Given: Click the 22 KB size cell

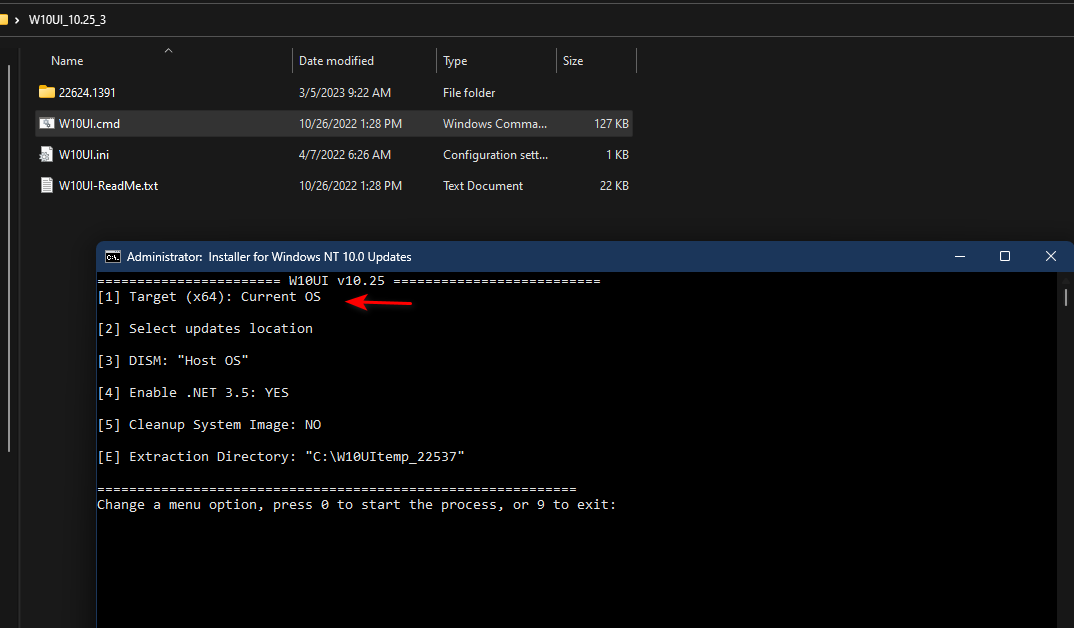Looking at the screenshot, I should coord(614,186).
